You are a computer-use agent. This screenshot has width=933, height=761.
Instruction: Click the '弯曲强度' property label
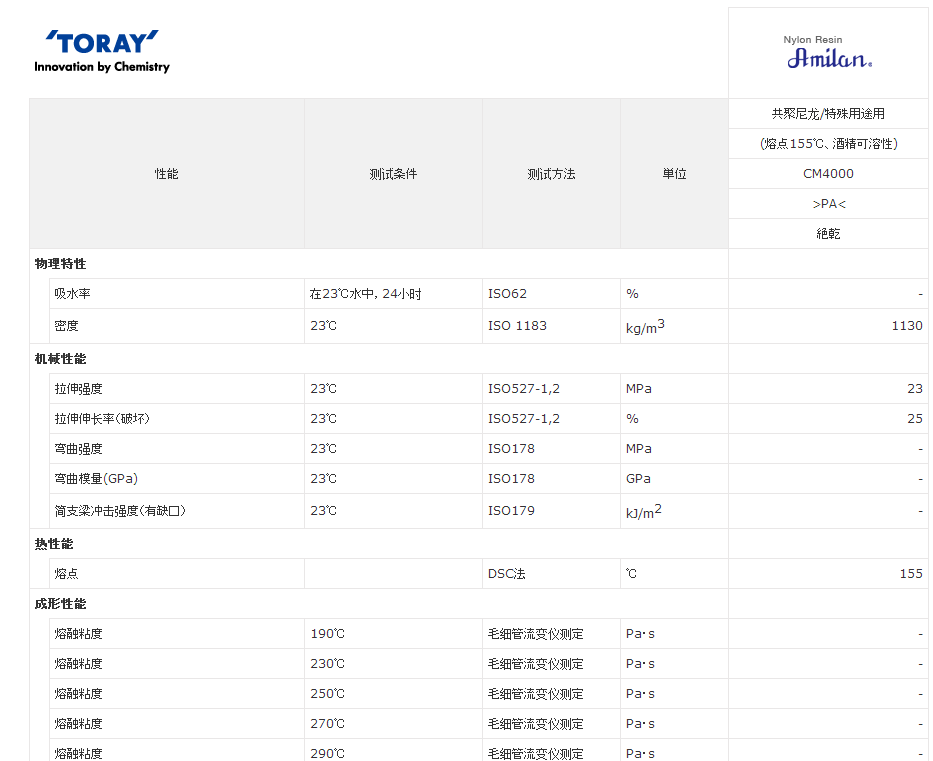(x=79, y=449)
